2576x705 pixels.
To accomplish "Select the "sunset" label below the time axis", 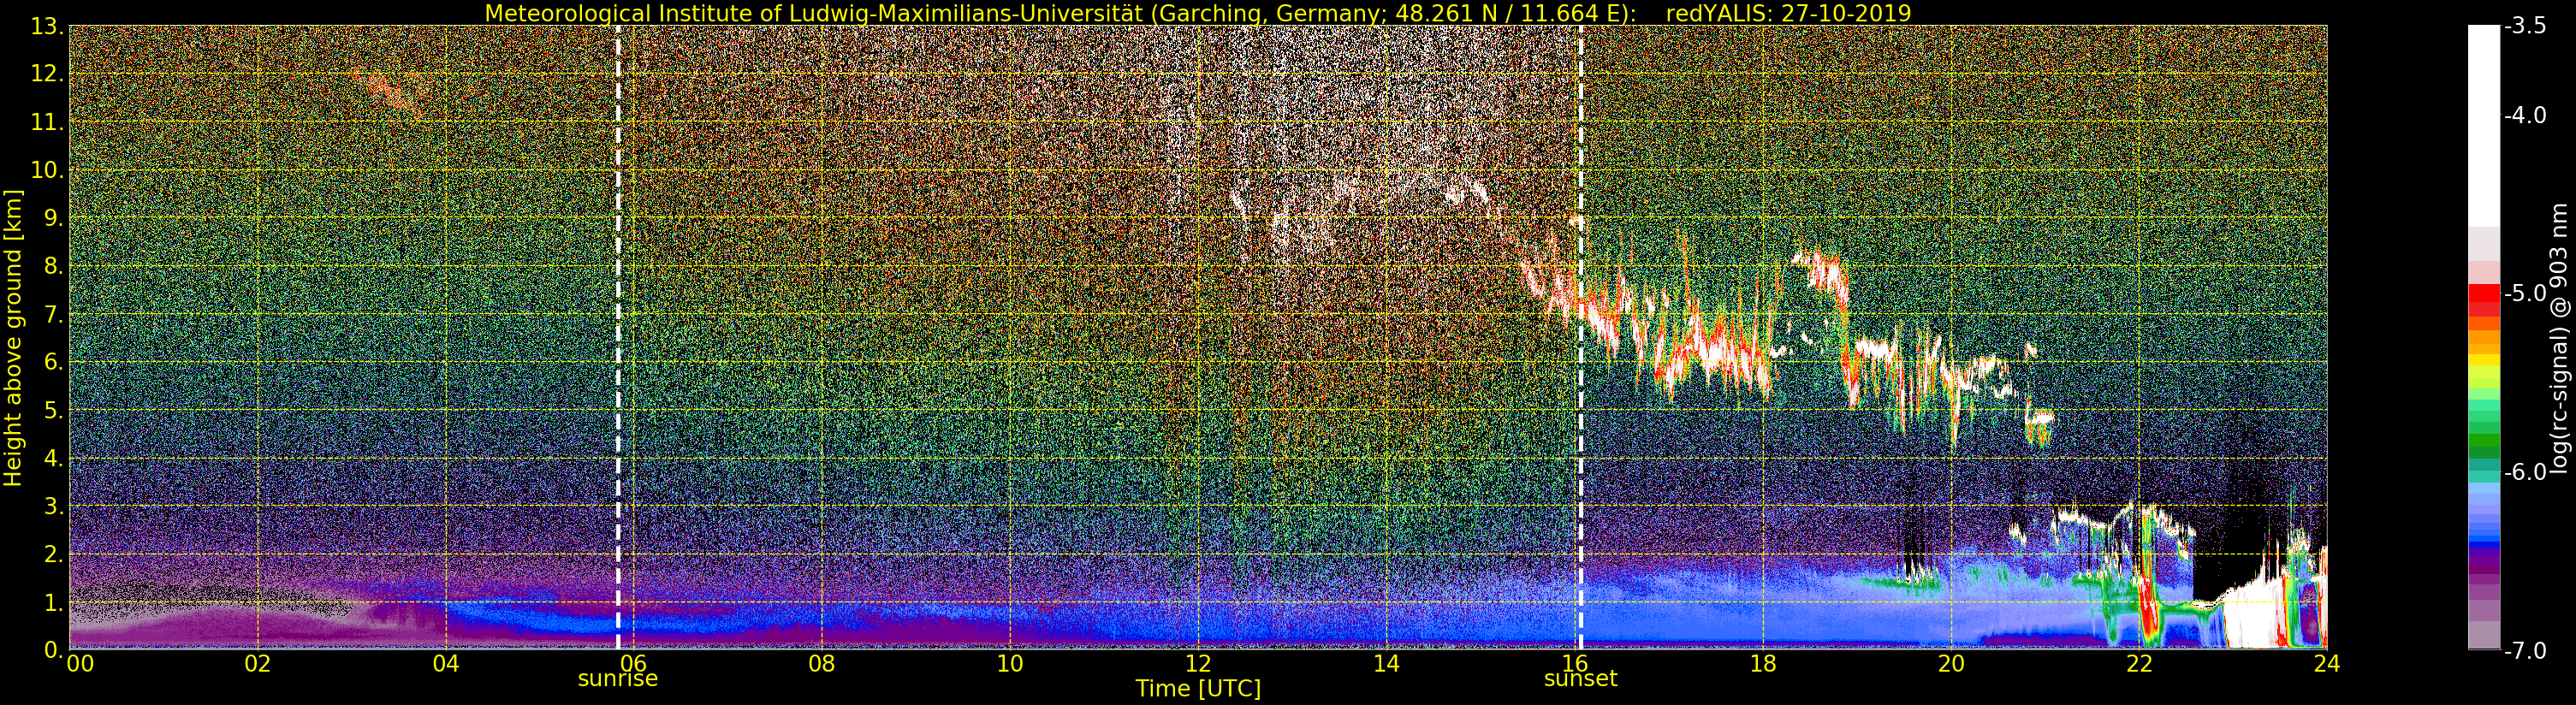I will point(1580,679).
